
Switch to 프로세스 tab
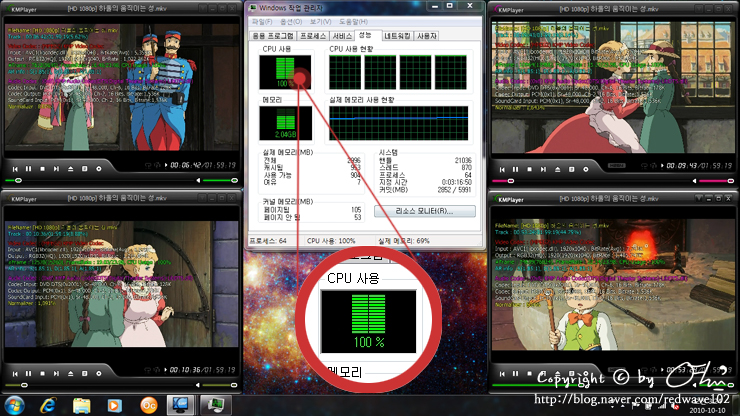point(313,36)
